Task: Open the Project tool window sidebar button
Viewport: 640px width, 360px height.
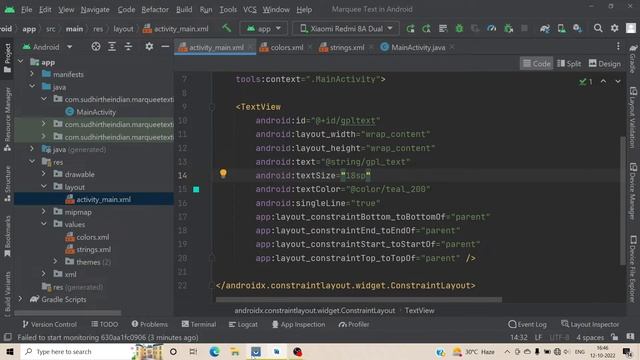Action: 7,58
